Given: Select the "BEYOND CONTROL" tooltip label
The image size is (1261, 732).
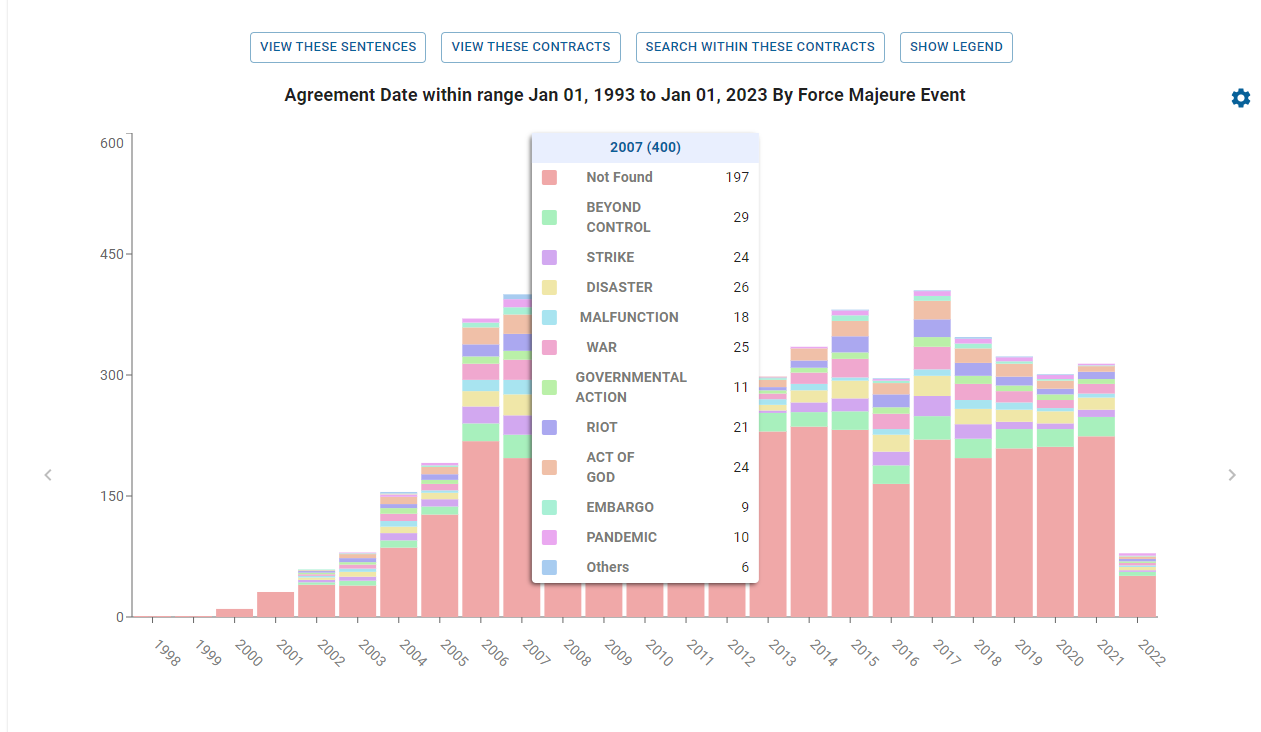Looking at the screenshot, I should (x=618, y=217).
